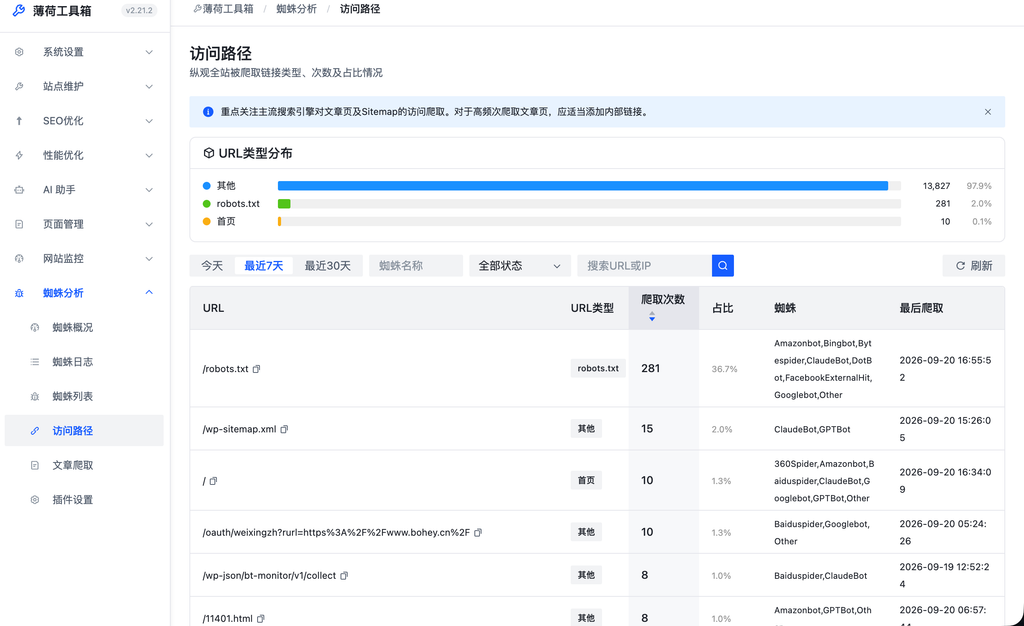The image size is (1024, 626).
Task: Open the 全部状态 status dropdown
Action: click(x=520, y=266)
